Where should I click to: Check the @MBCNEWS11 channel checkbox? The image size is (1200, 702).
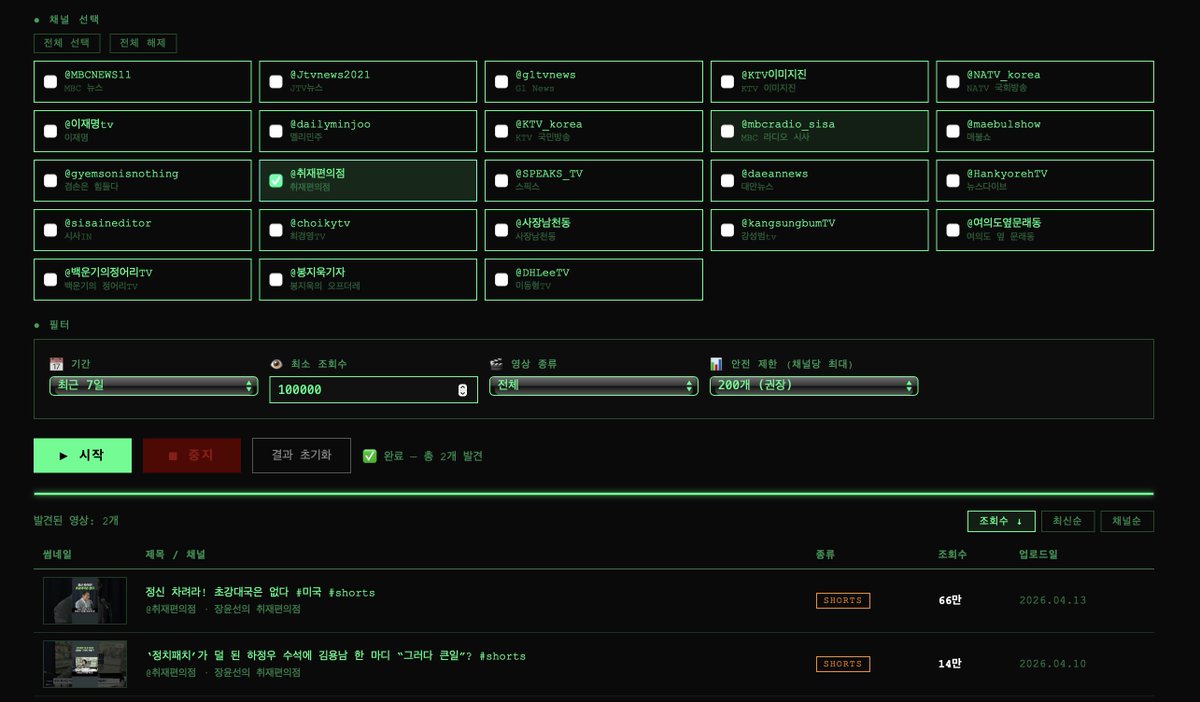click(50, 82)
